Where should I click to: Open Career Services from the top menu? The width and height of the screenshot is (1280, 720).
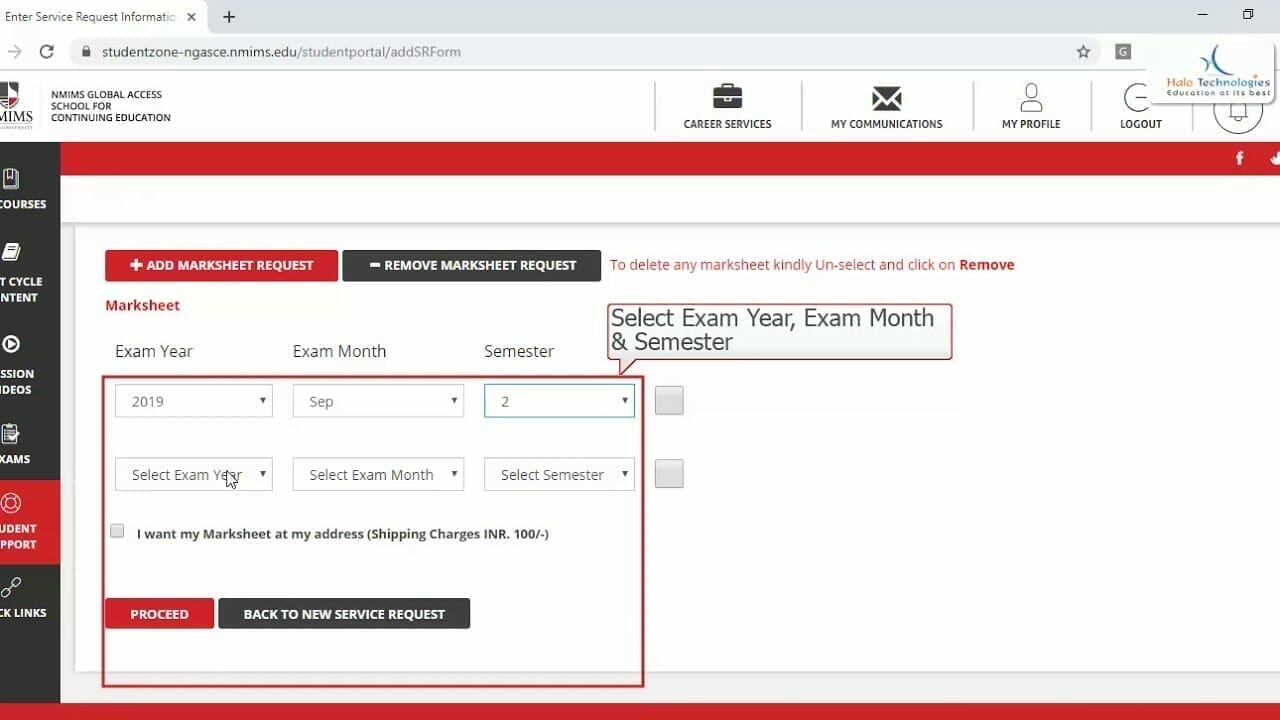tap(727, 106)
